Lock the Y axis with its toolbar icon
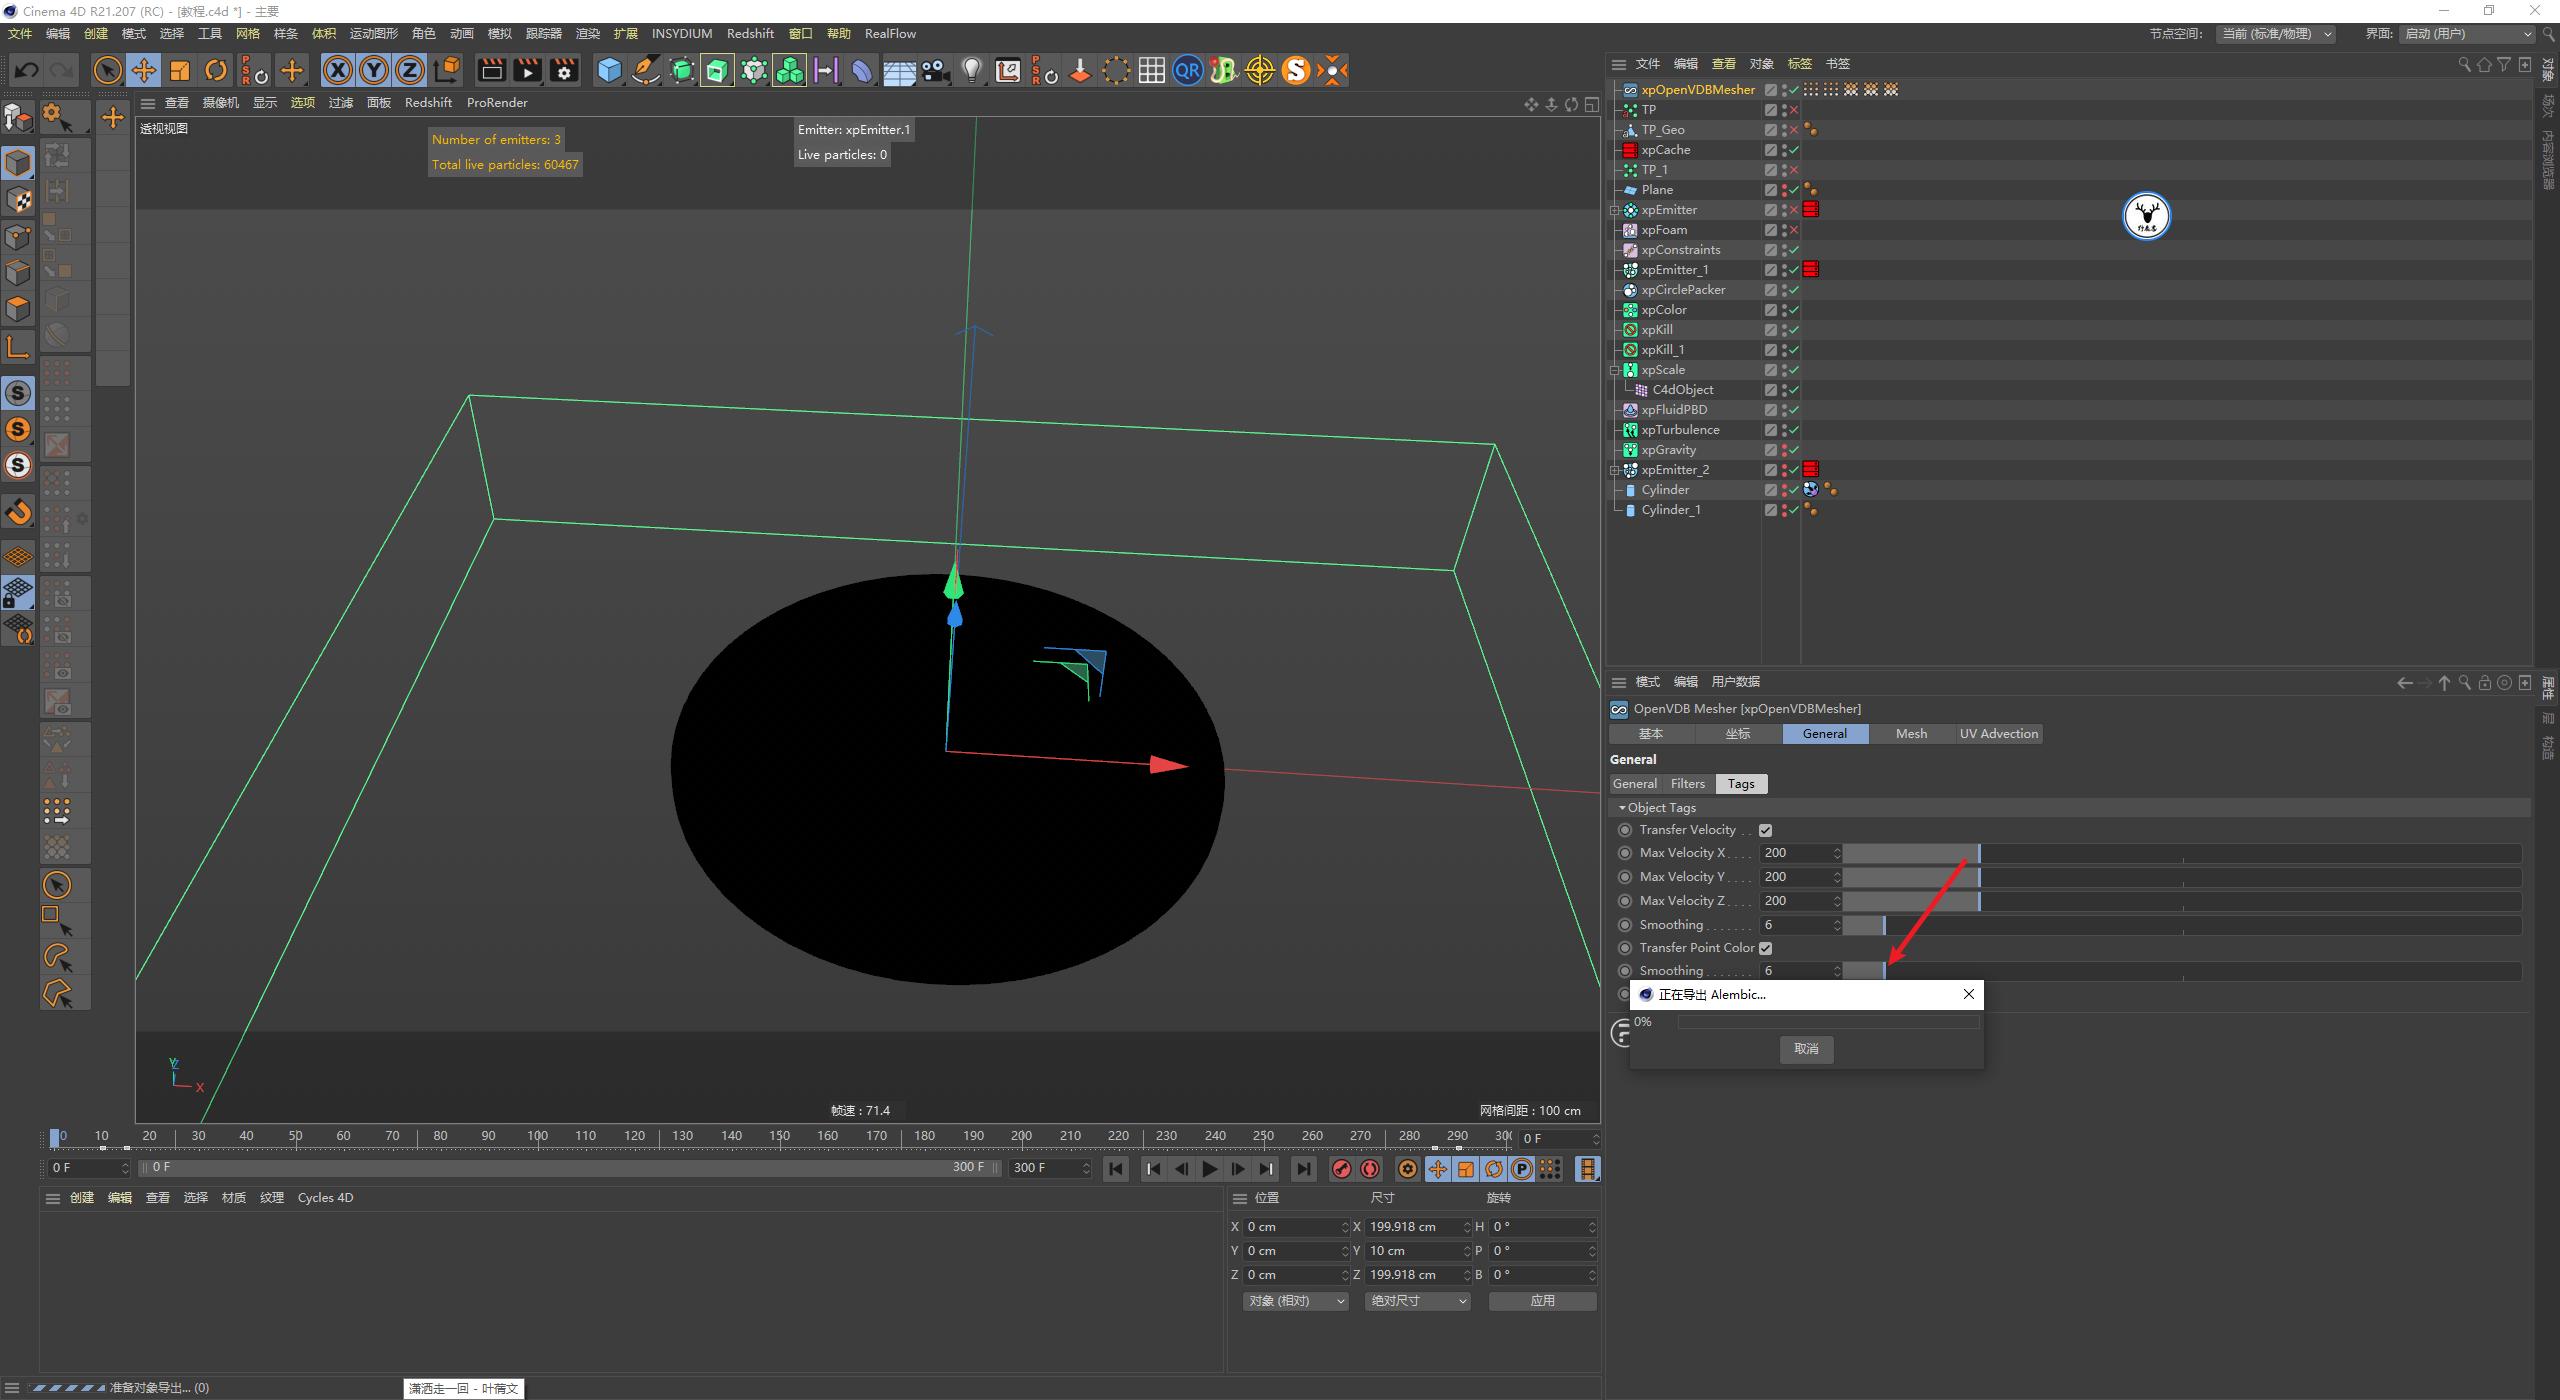 [373, 70]
